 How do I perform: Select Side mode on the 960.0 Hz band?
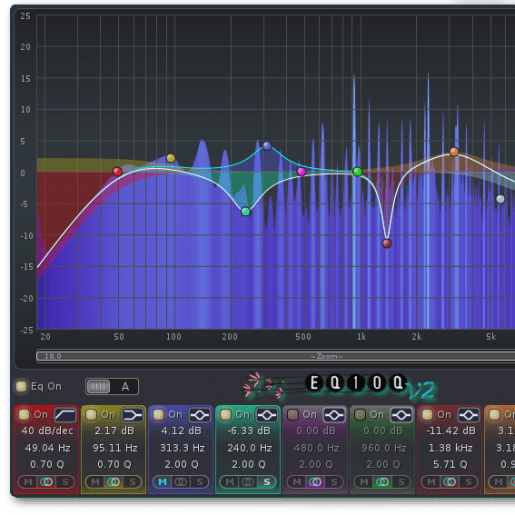(401, 482)
